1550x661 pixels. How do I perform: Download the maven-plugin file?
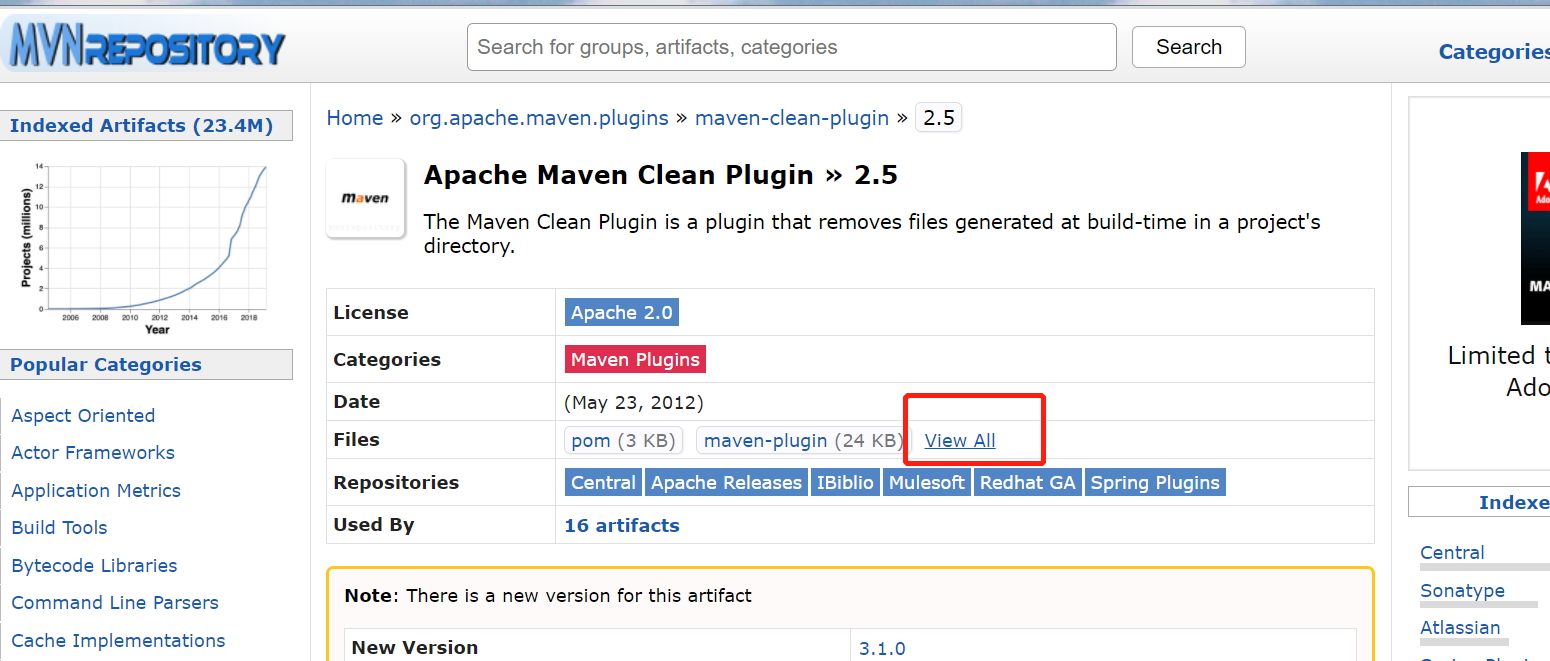click(803, 440)
